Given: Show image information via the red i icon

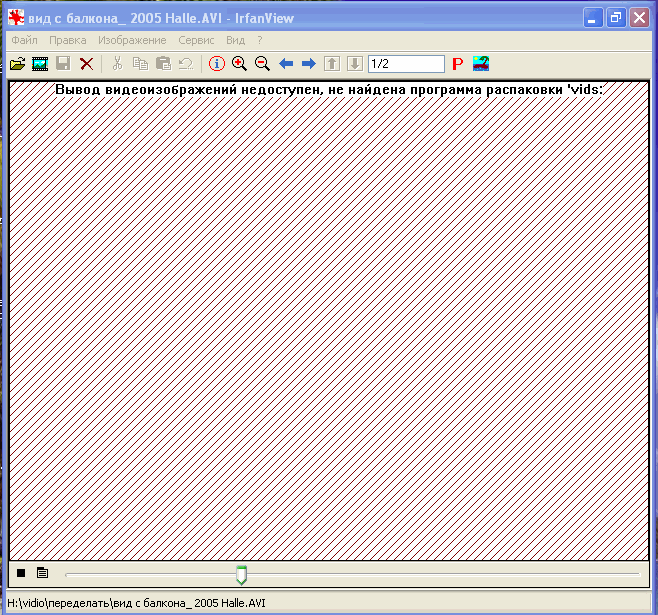Looking at the screenshot, I should (217, 64).
